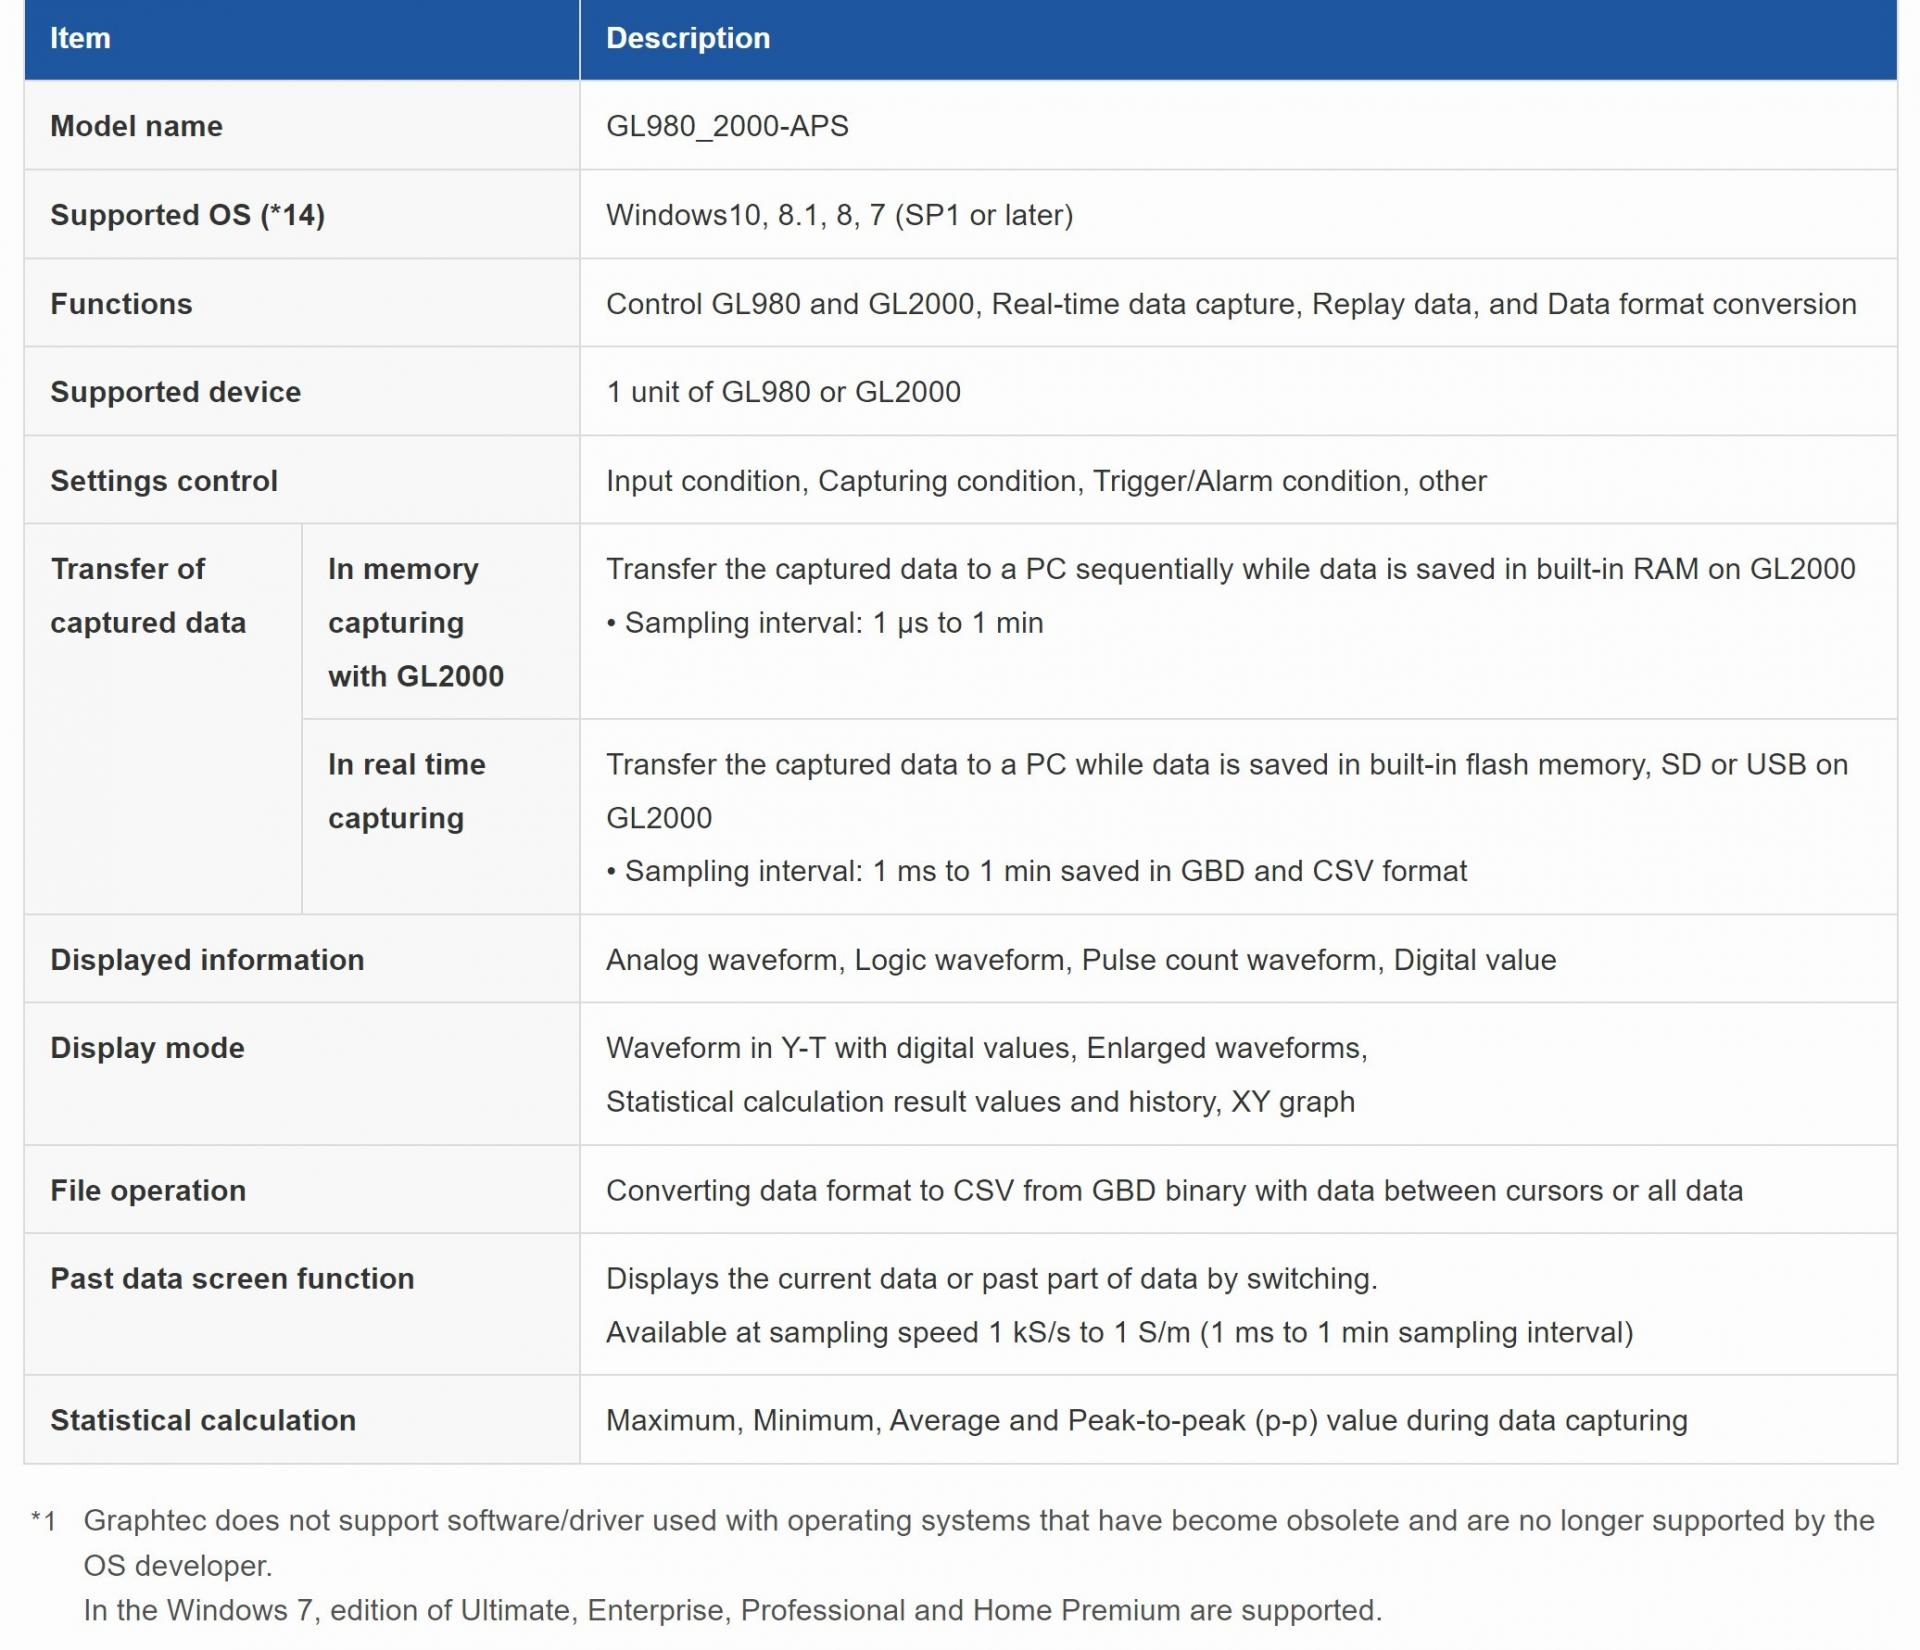Select the "Statistical calculation" row label

[x=203, y=1420]
